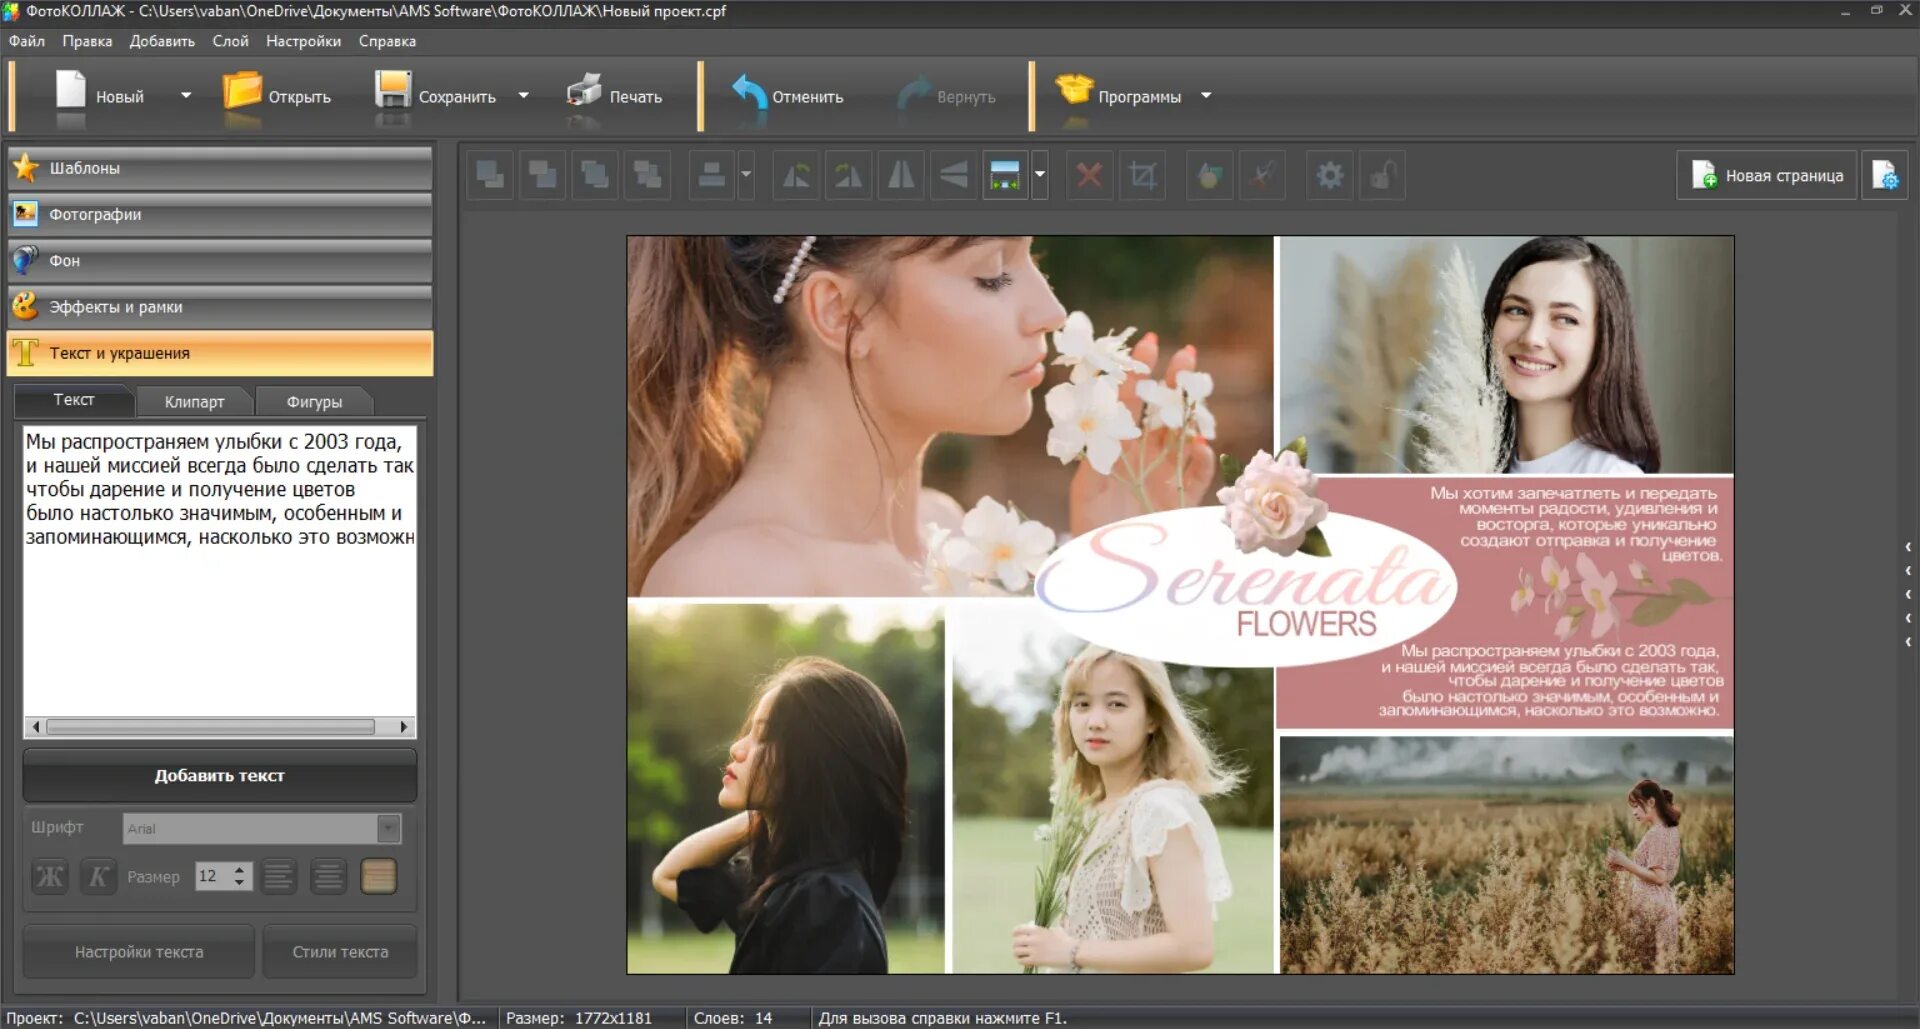1920x1029 pixels.
Task: Click the Новая страница button
Action: click(1767, 176)
